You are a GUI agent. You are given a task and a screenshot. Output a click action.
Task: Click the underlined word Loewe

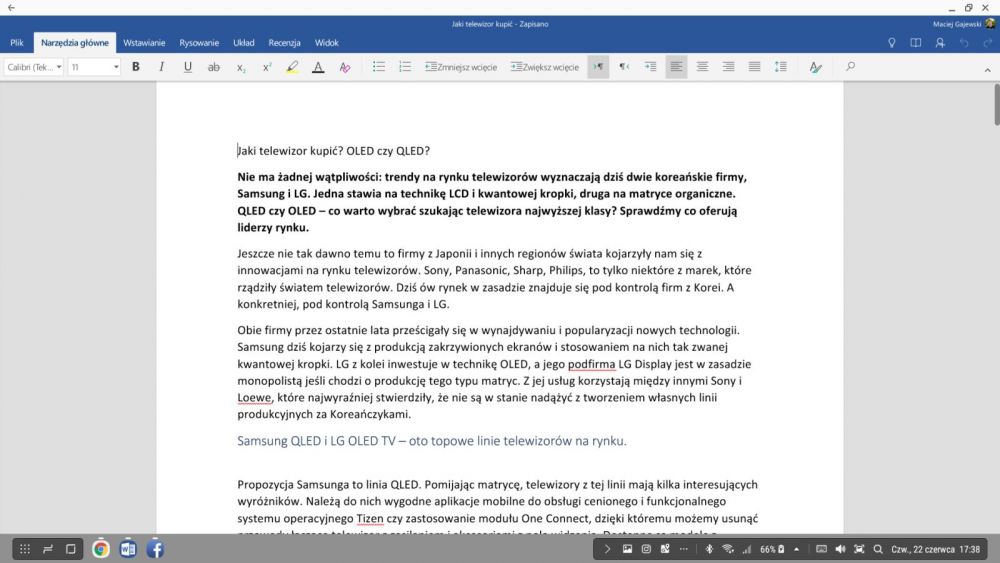coord(254,398)
